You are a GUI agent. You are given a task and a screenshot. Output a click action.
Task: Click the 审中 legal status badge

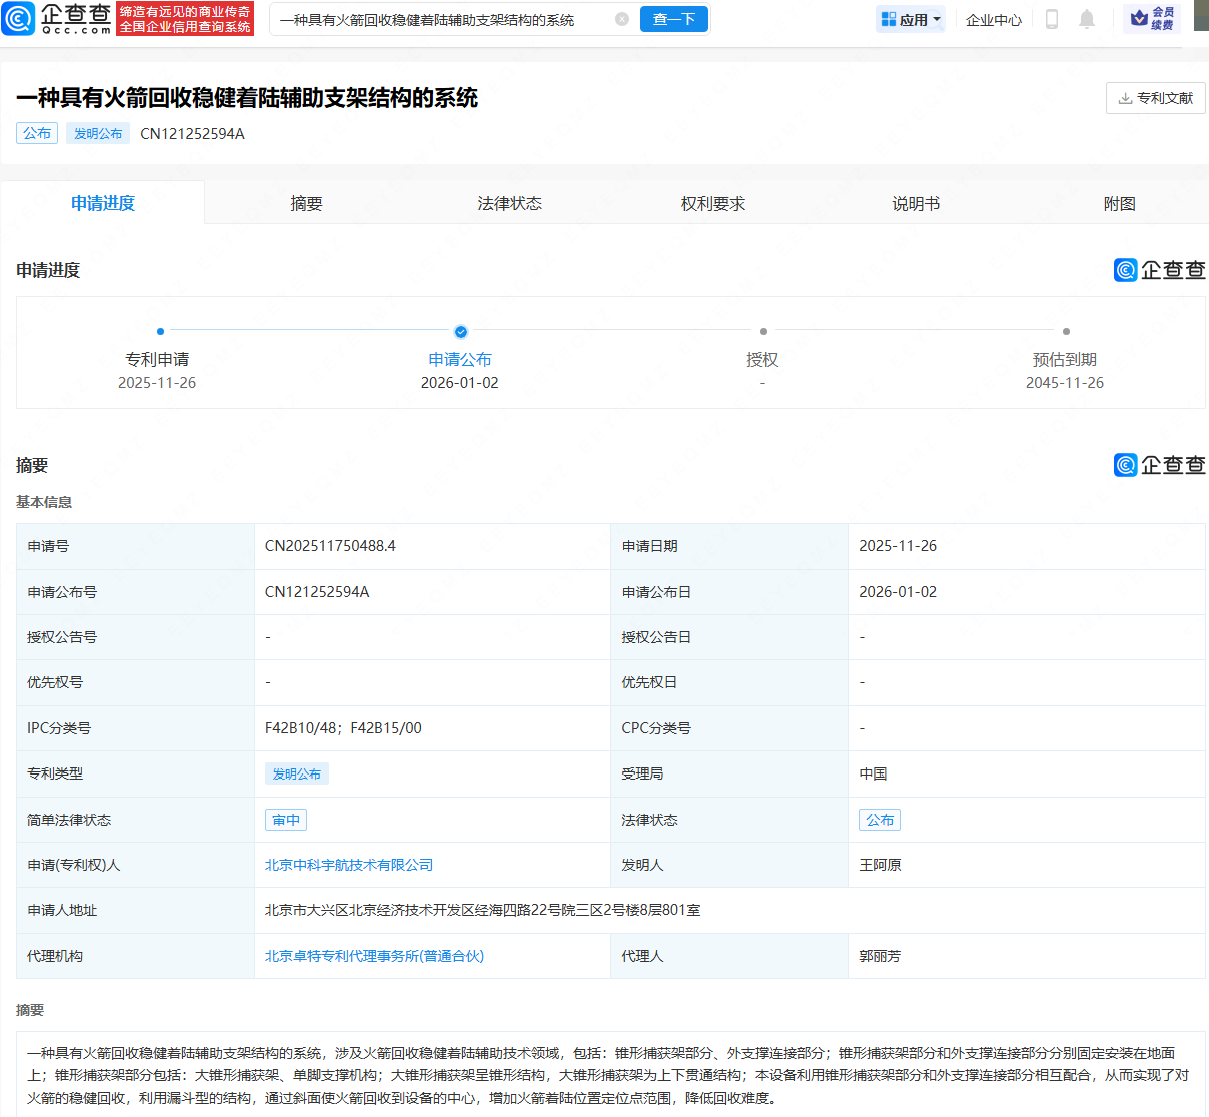click(285, 819)
